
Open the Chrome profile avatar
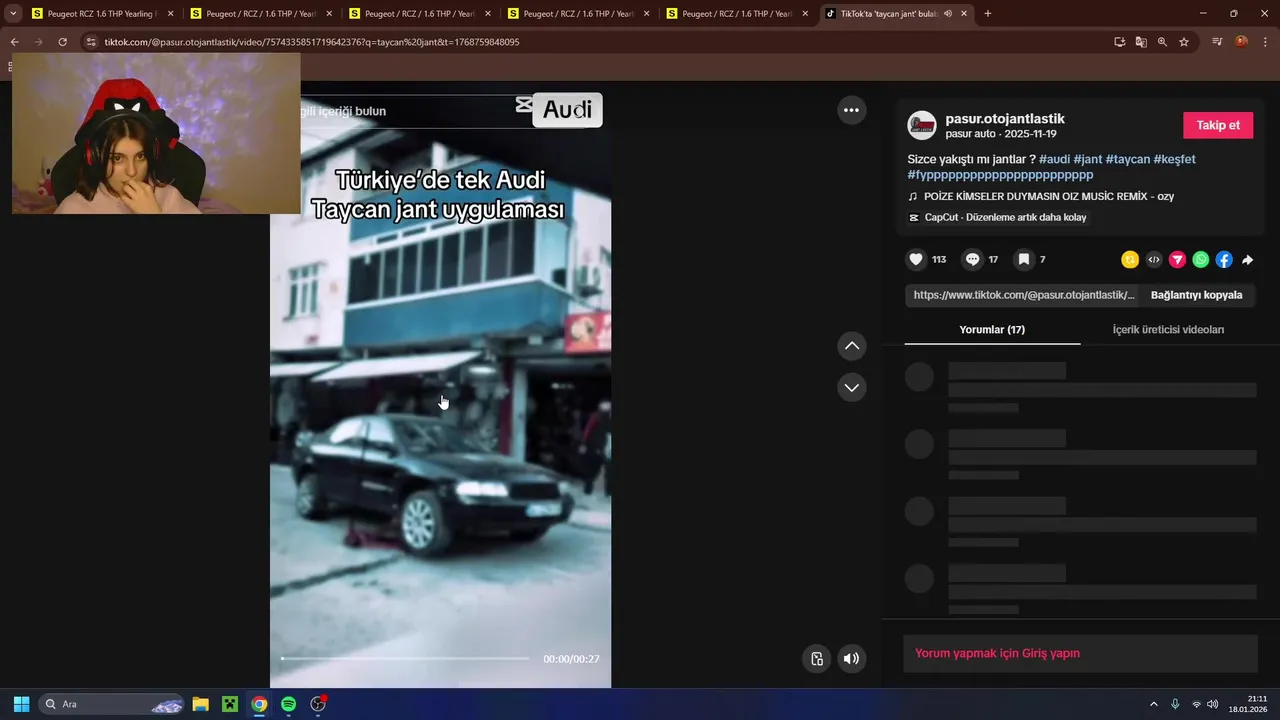click(x=1242, y=42)
